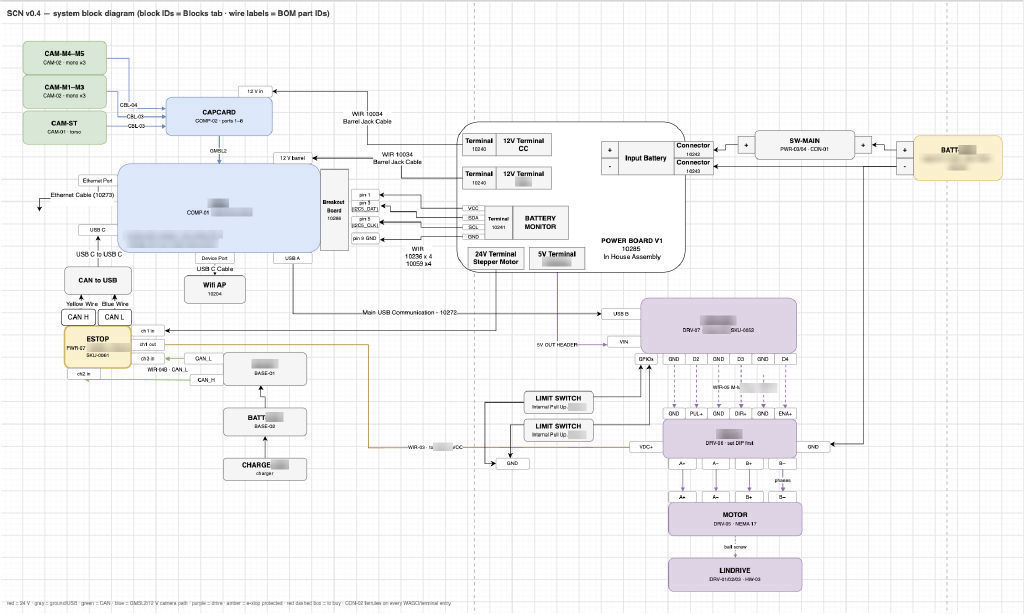This screenshot has height=614, width=1024.
Task: Select the BATT BASE-02 block
Action: (x=264, y=422)
